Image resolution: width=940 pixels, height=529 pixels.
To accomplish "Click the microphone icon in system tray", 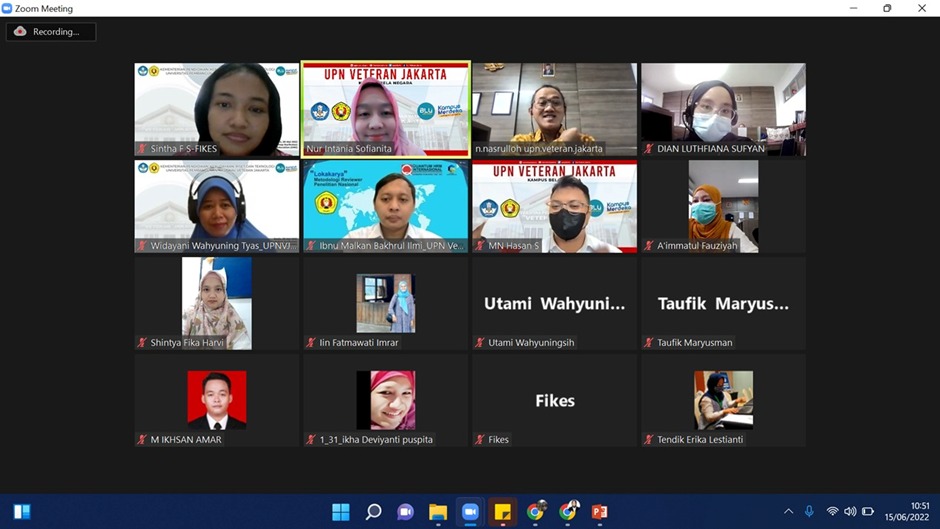I will (x=809, y=512).
